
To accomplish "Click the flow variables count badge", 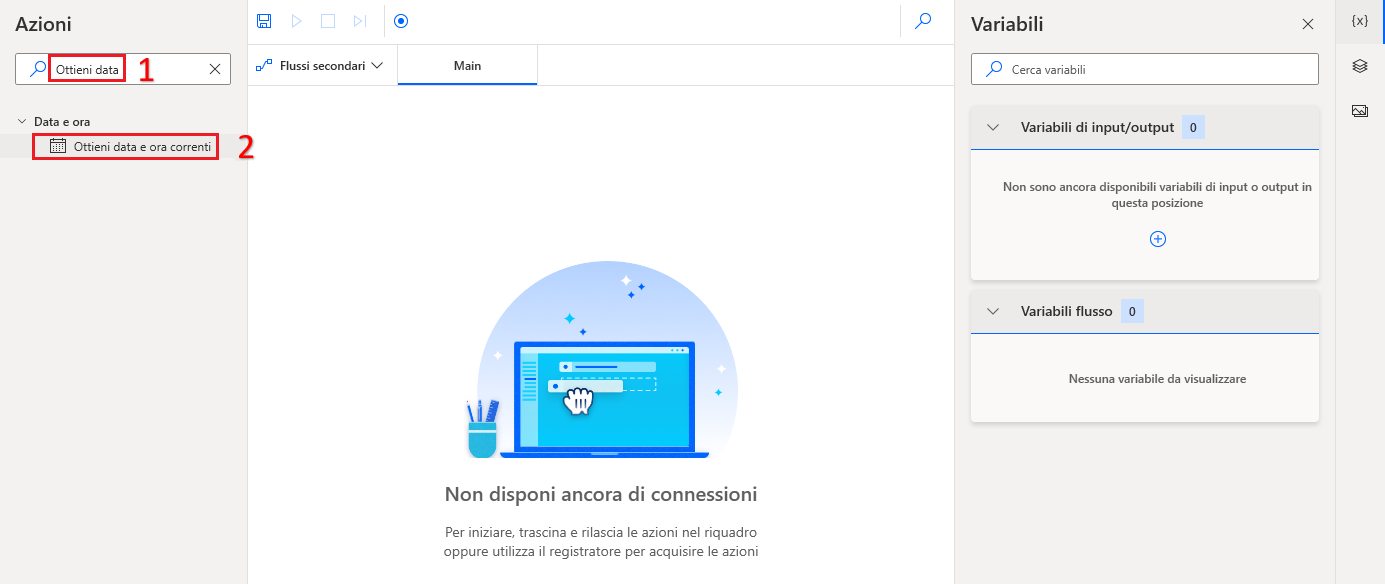I will 1132,311.
